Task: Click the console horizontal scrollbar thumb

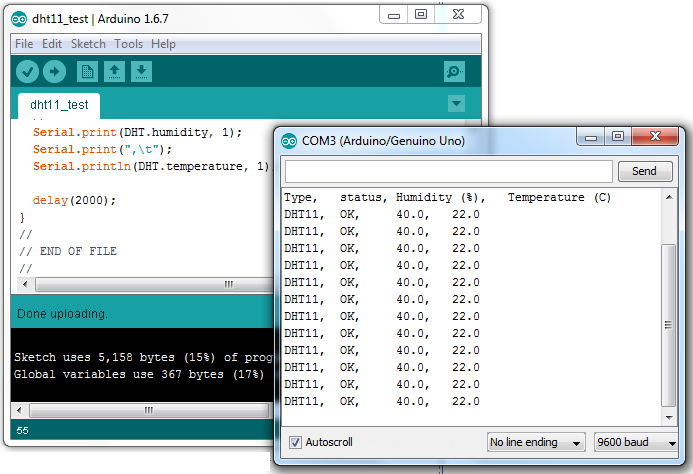Action: click(149, 411)
